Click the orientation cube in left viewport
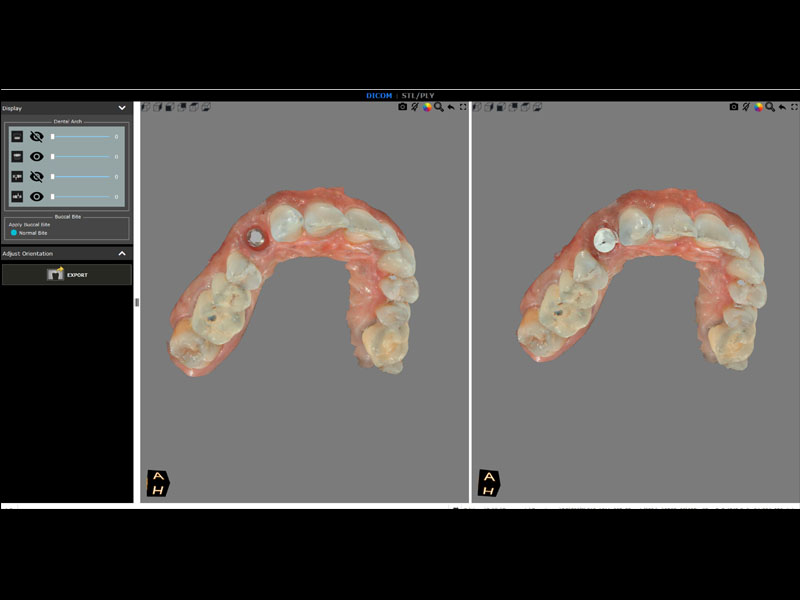This screenshot has width=800, height=600. (158, 483)
